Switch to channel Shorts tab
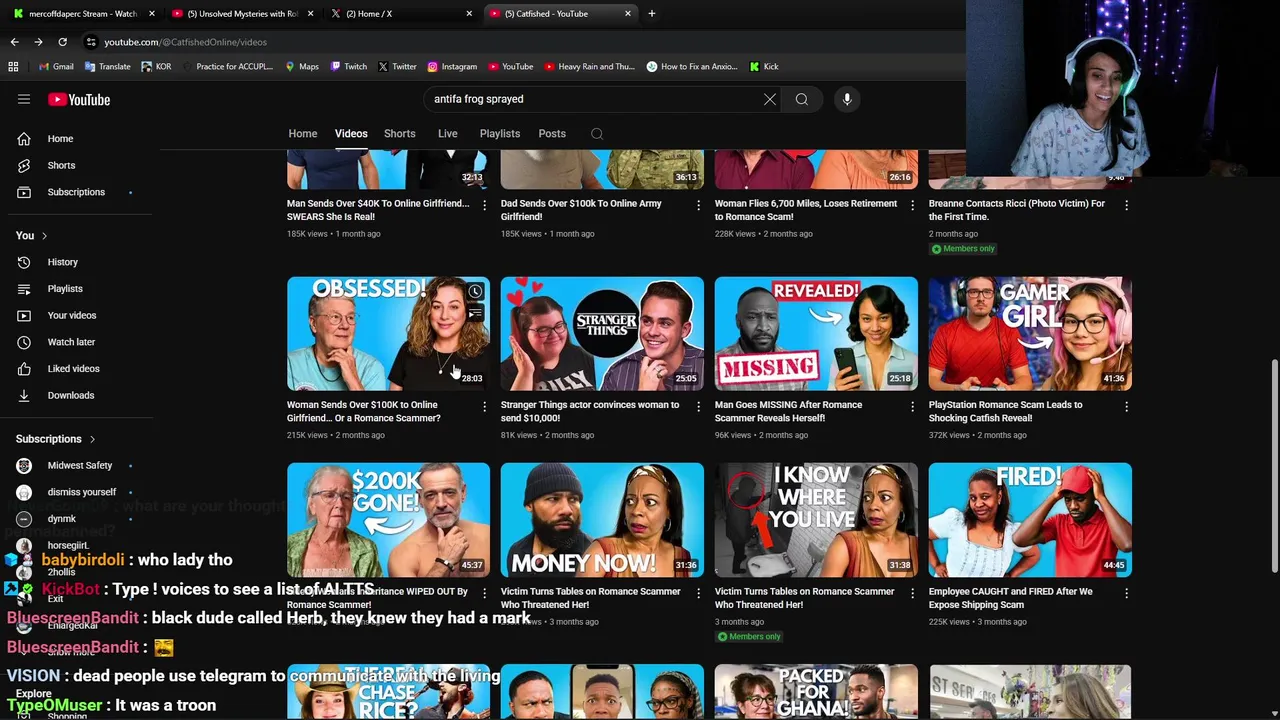1280x720 pixels. pyautogui.click(x=400, y=134)
